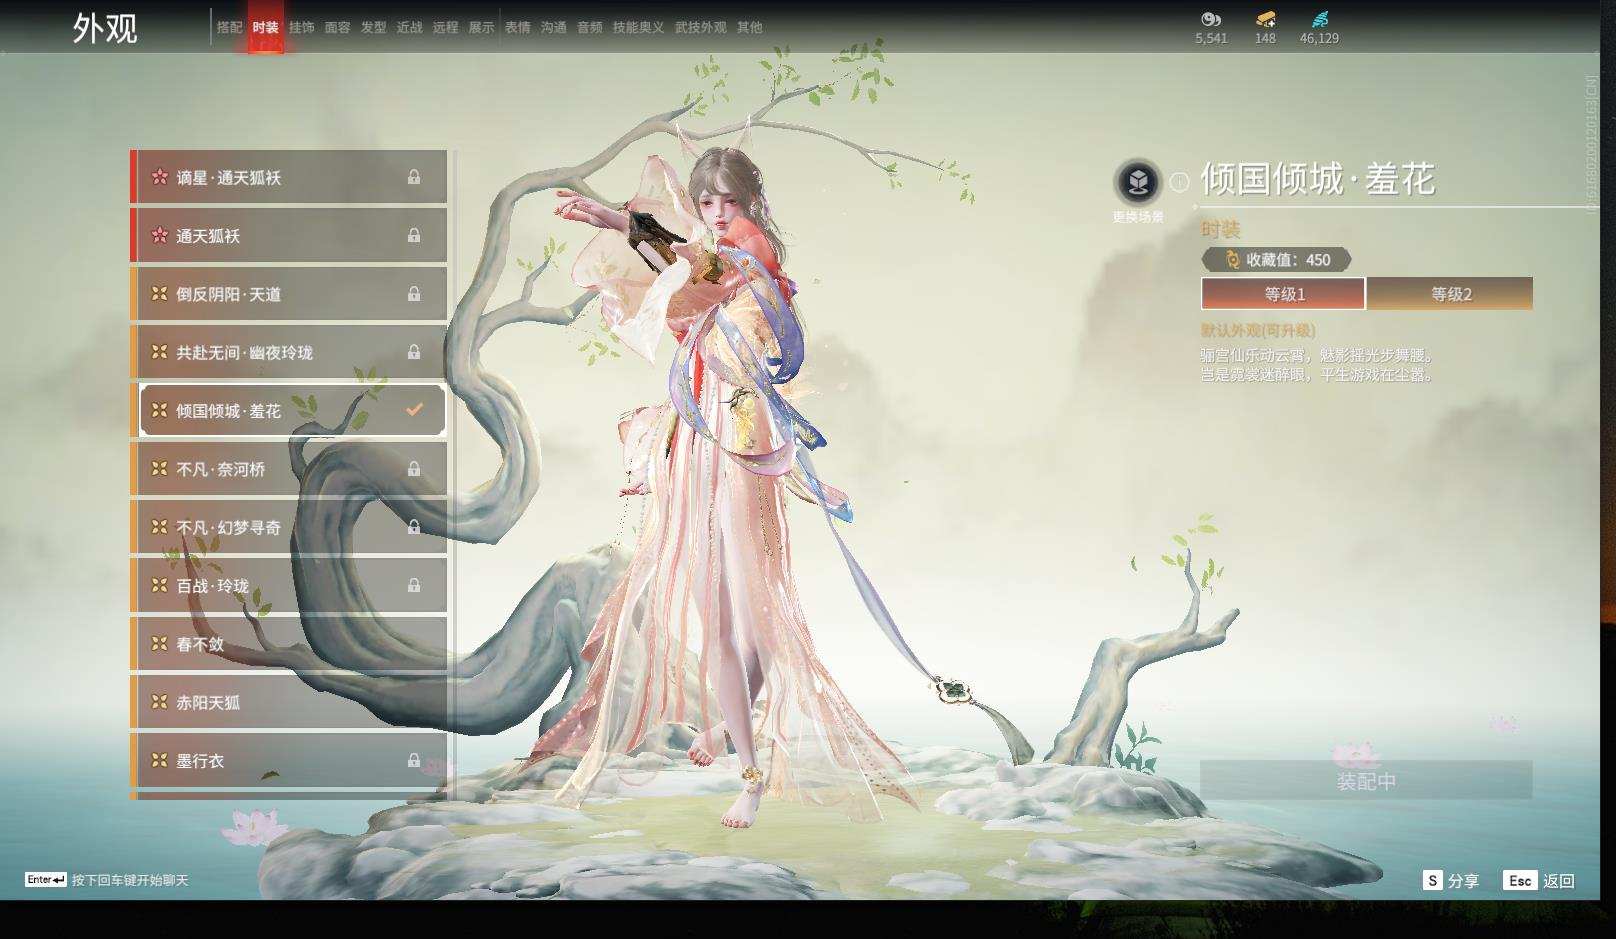Click lock icon on 共赴无间·幽夜玲珑 row
Image resolution: width=1616 pixels, height=939 pixels.
tap(414, 352)
